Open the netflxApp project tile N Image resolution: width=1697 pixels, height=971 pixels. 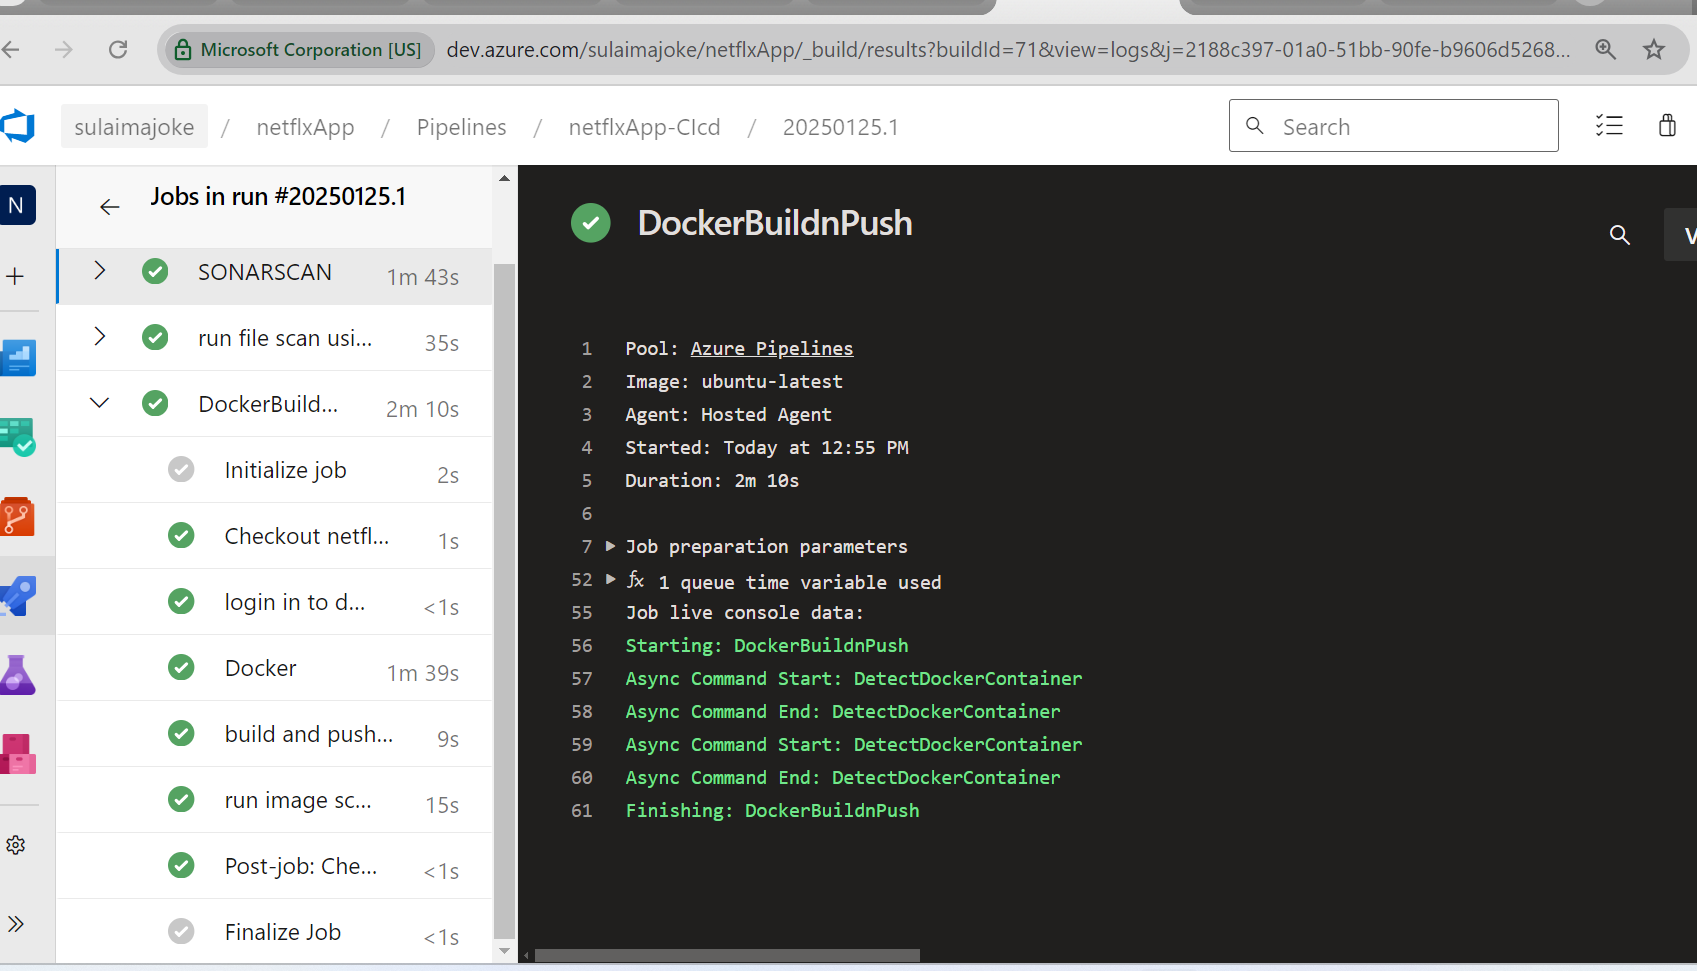(17, 205)
